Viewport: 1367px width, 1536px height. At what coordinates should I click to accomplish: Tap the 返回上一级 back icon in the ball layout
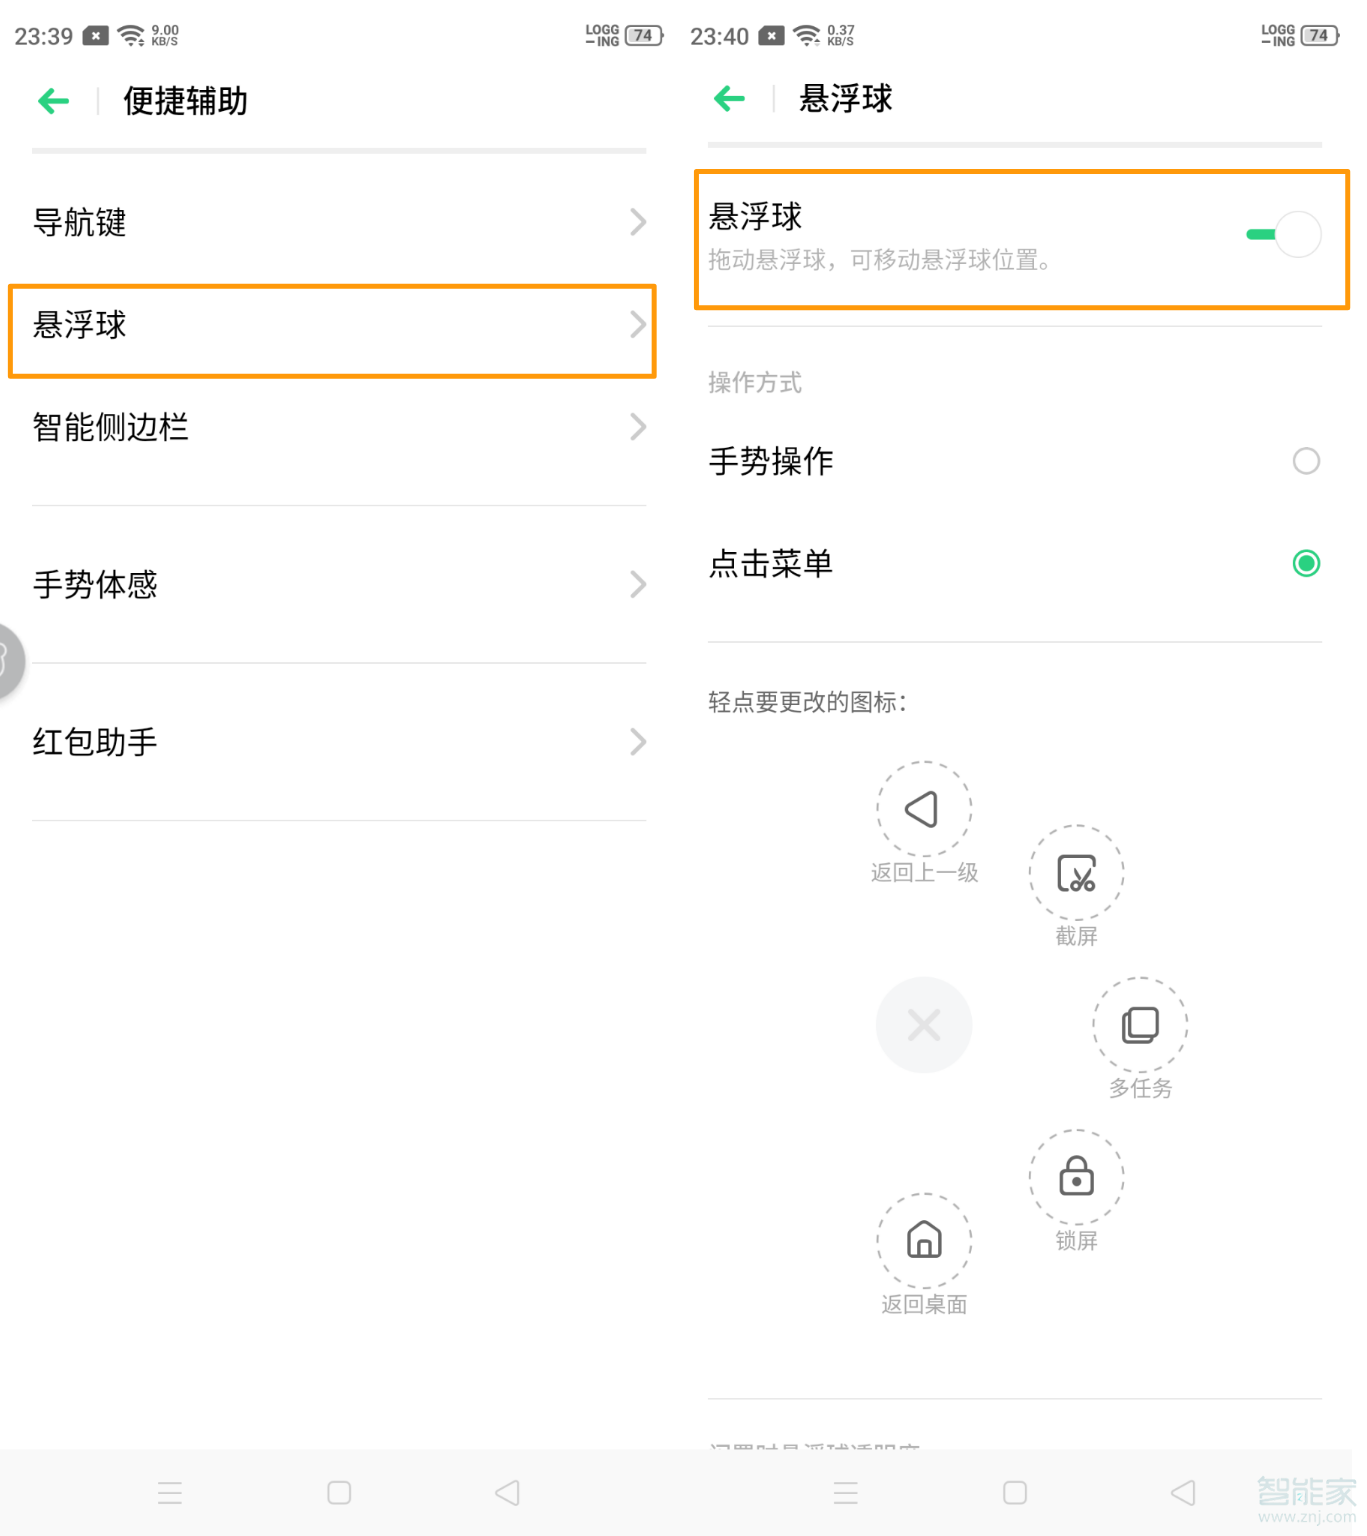coord(923,808)
